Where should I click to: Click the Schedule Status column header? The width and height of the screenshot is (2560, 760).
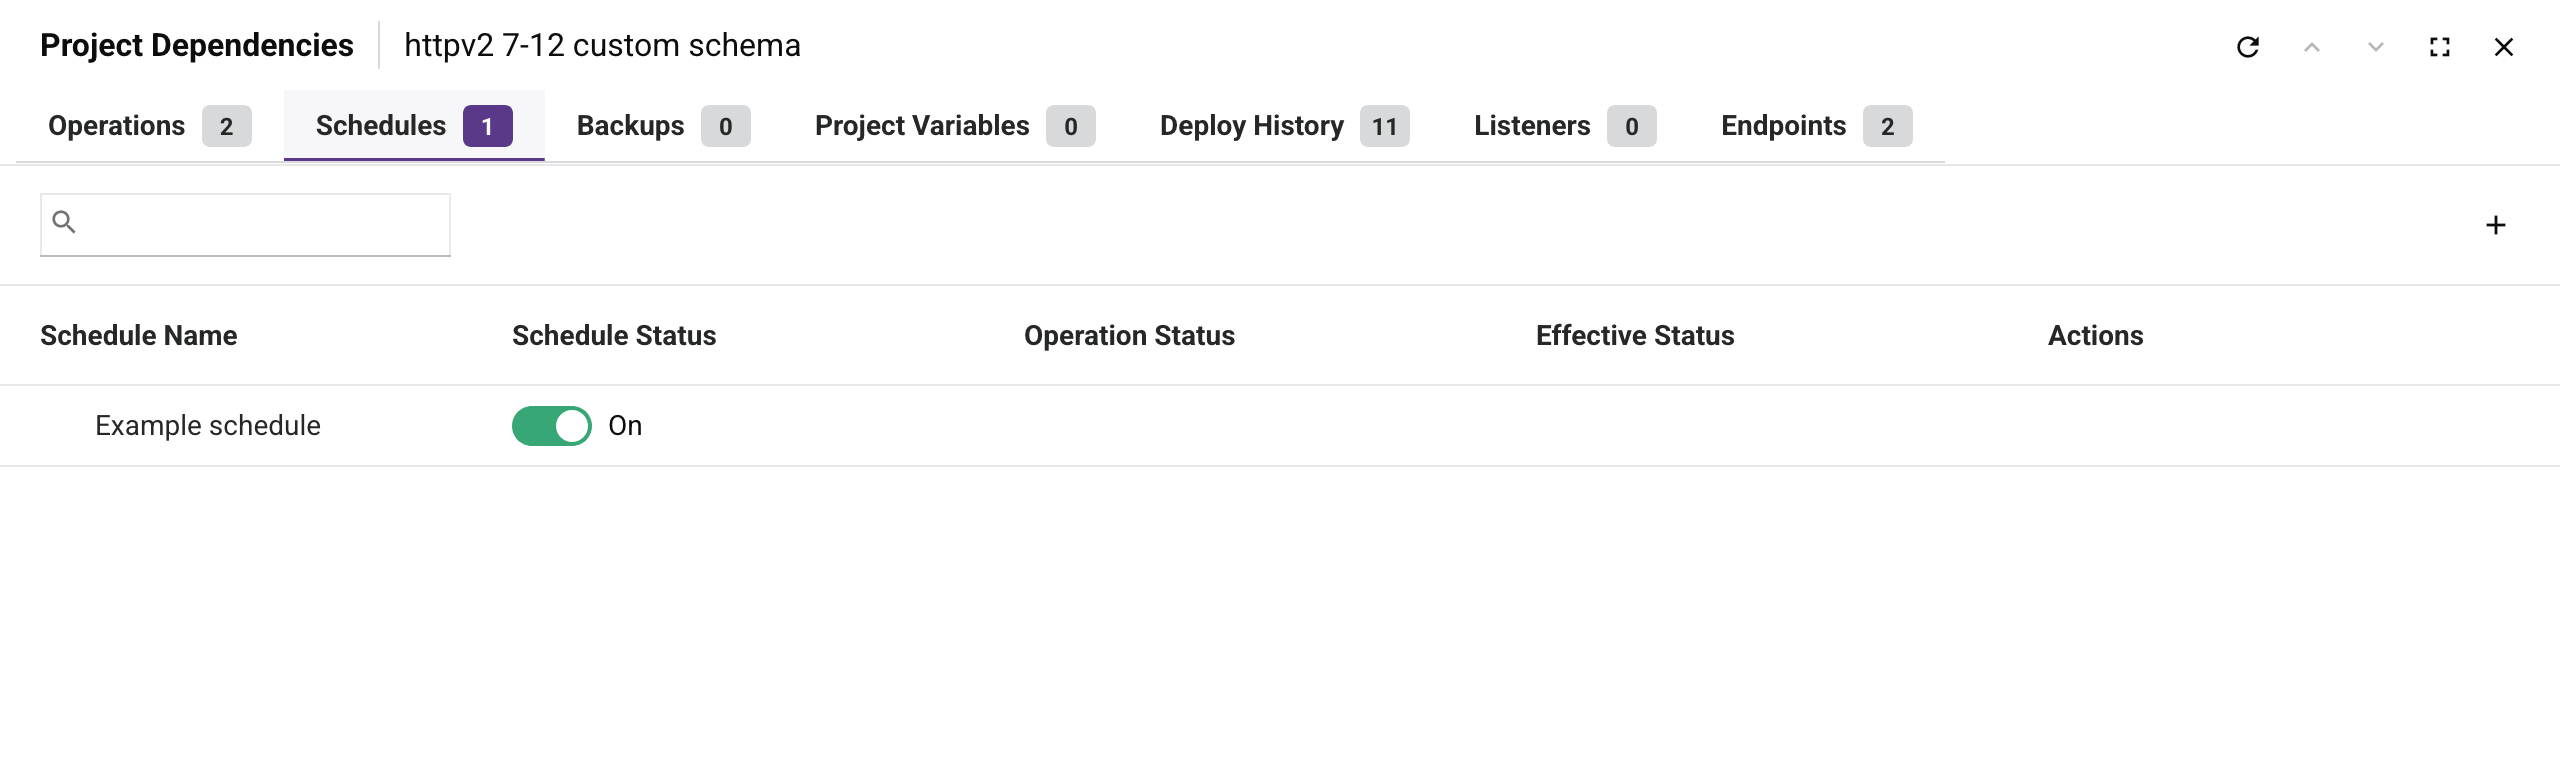pos(614,336)
